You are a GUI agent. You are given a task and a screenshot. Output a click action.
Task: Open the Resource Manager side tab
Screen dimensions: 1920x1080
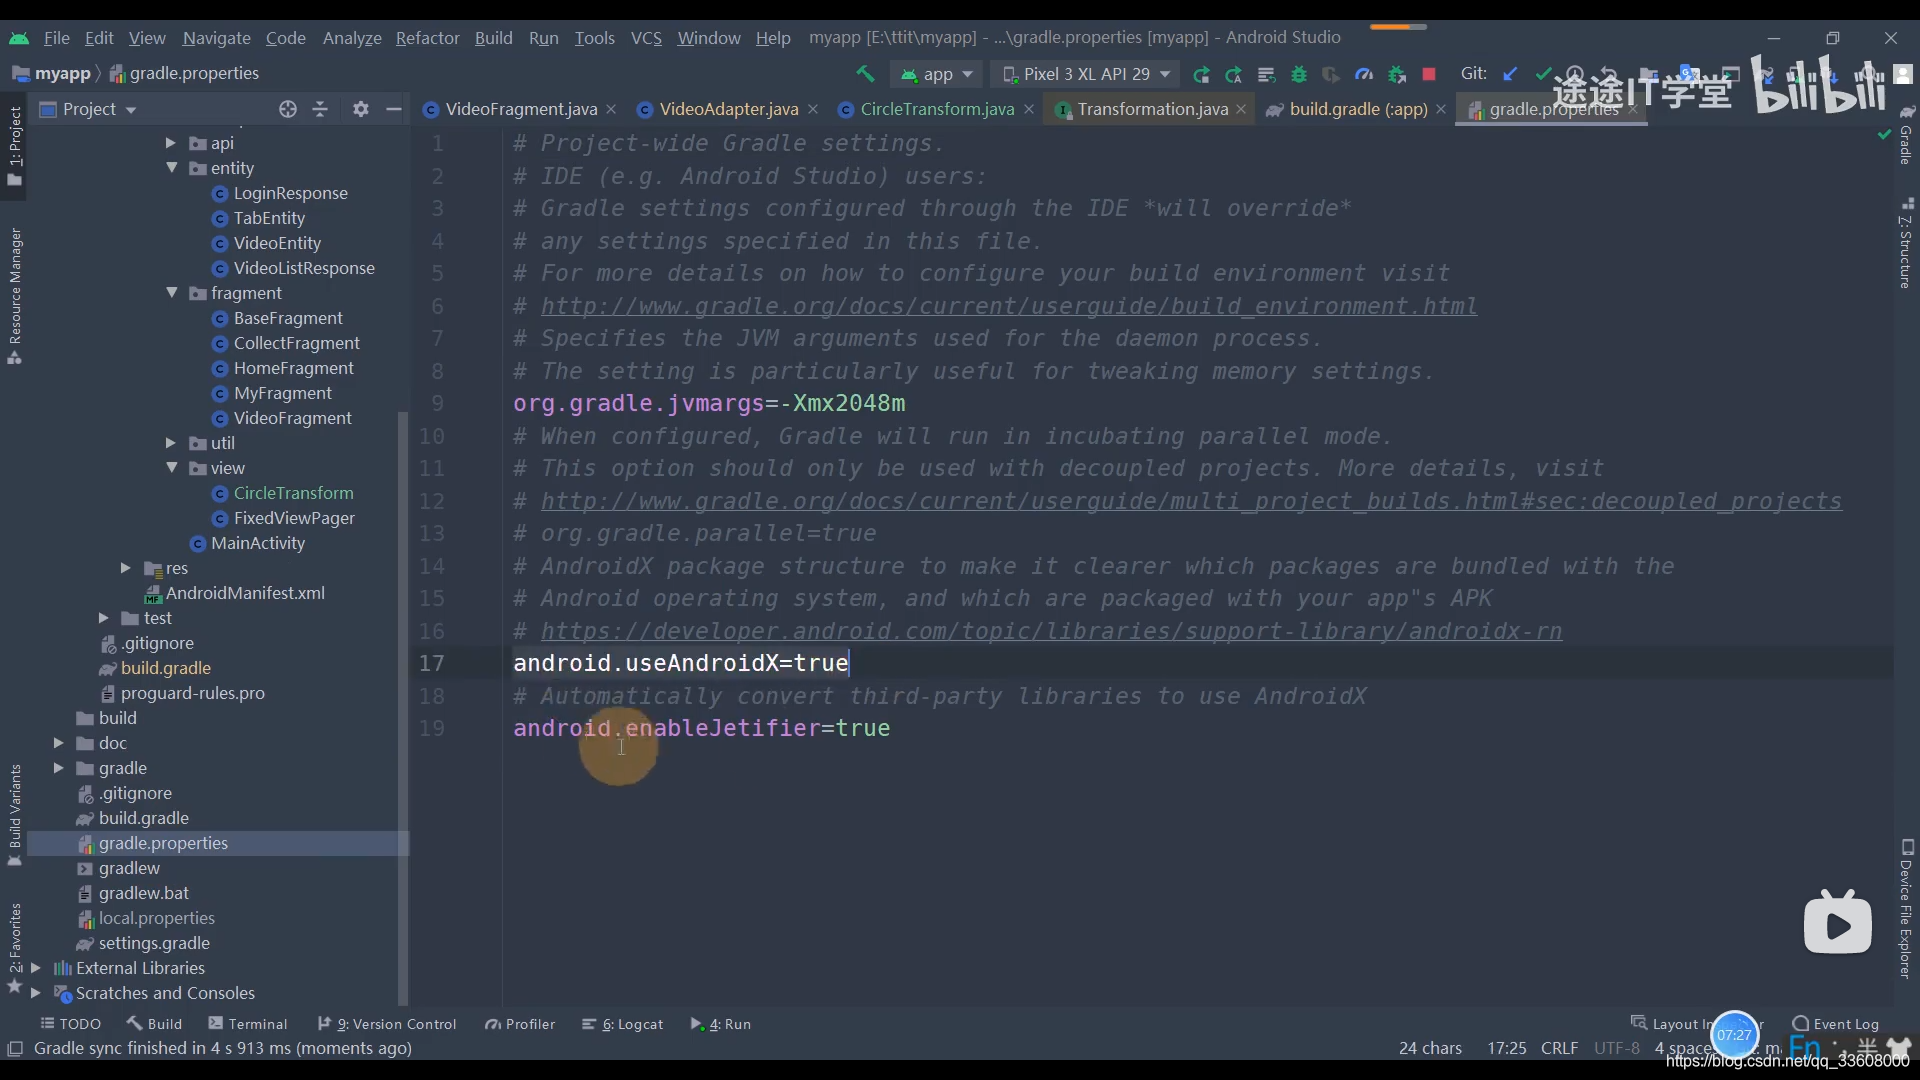15,295
